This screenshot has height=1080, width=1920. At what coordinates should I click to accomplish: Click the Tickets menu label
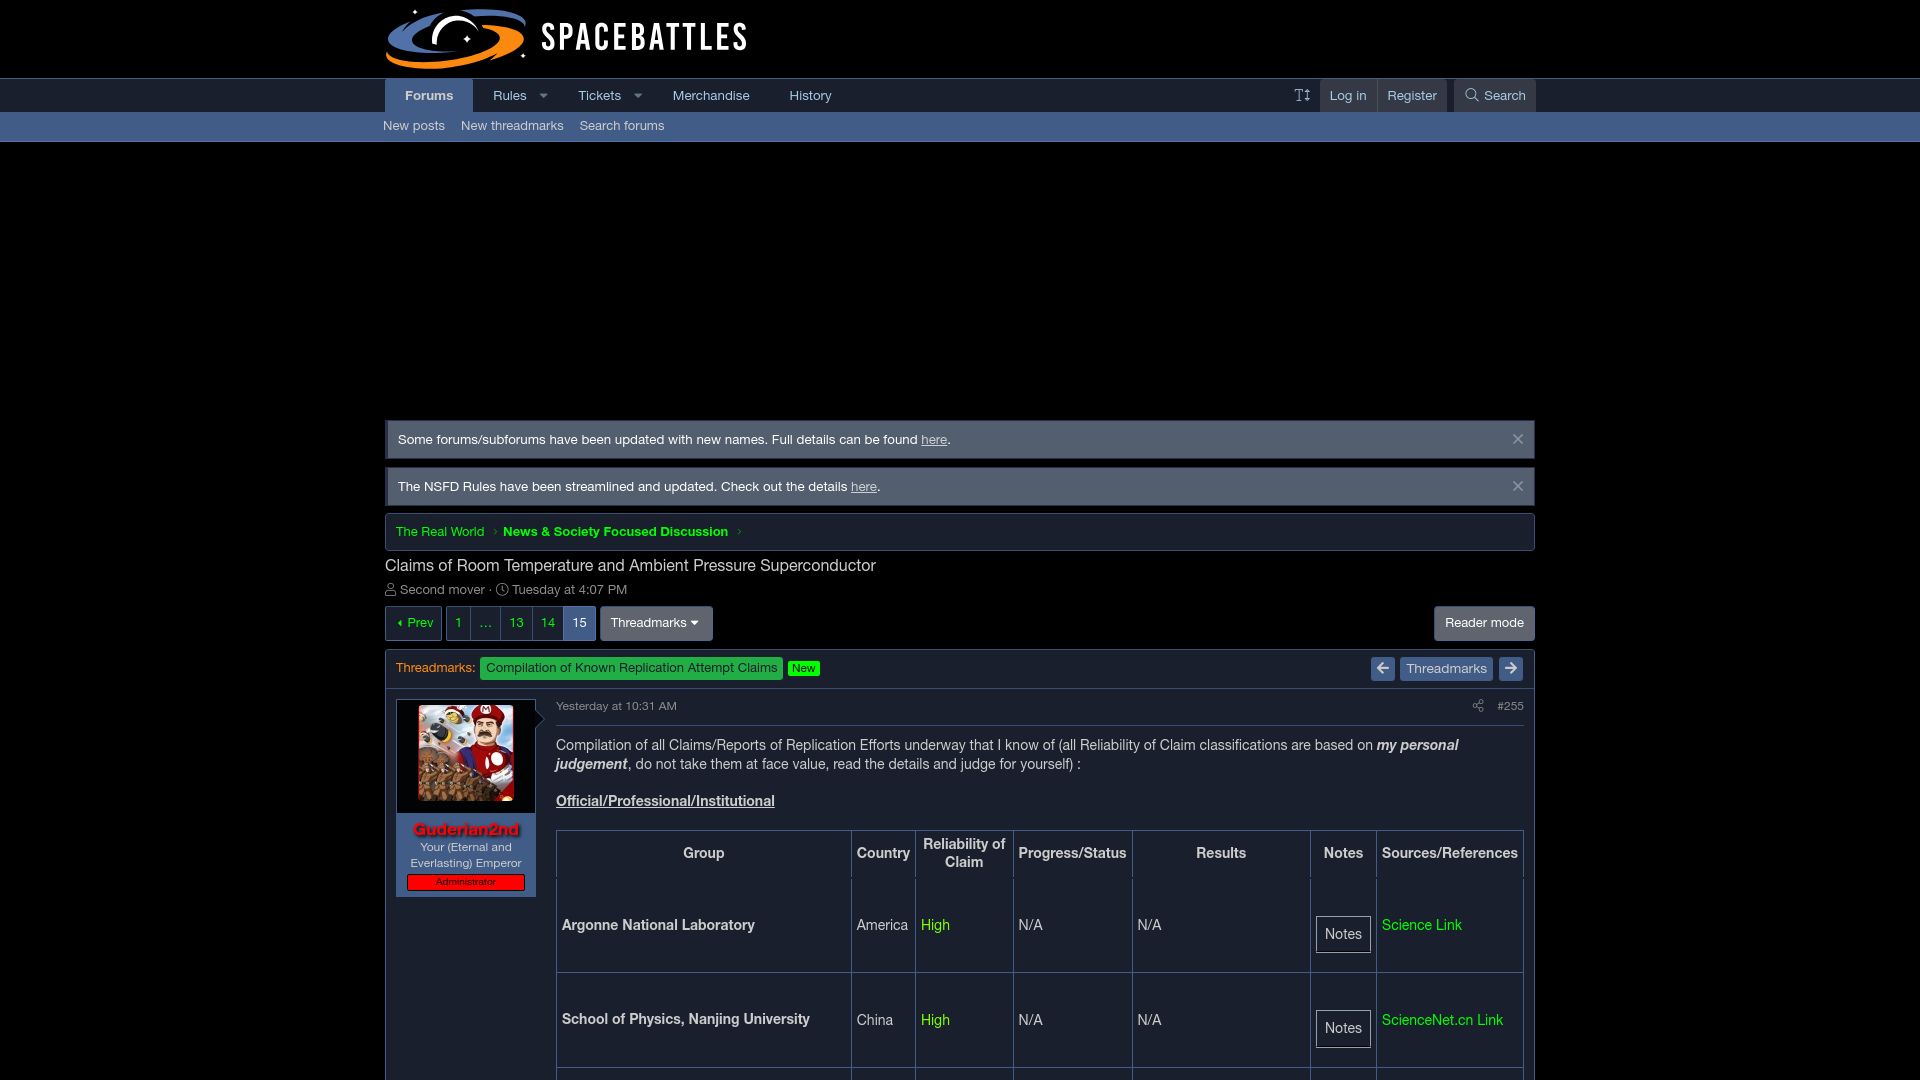click(599, 95)
